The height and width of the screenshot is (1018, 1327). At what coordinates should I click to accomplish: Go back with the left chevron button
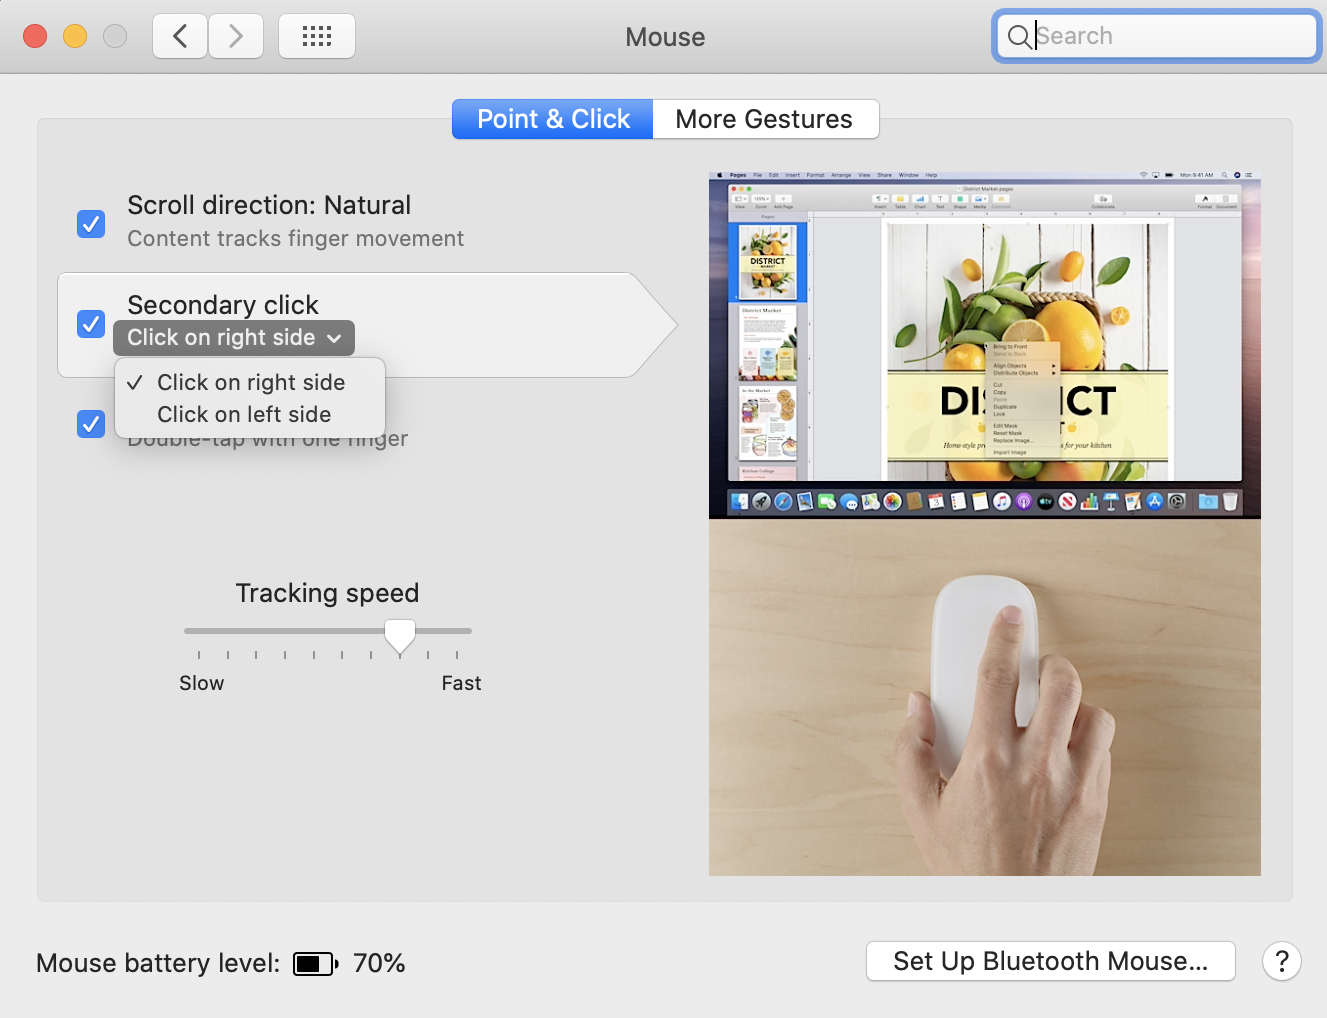coord(180,37)
